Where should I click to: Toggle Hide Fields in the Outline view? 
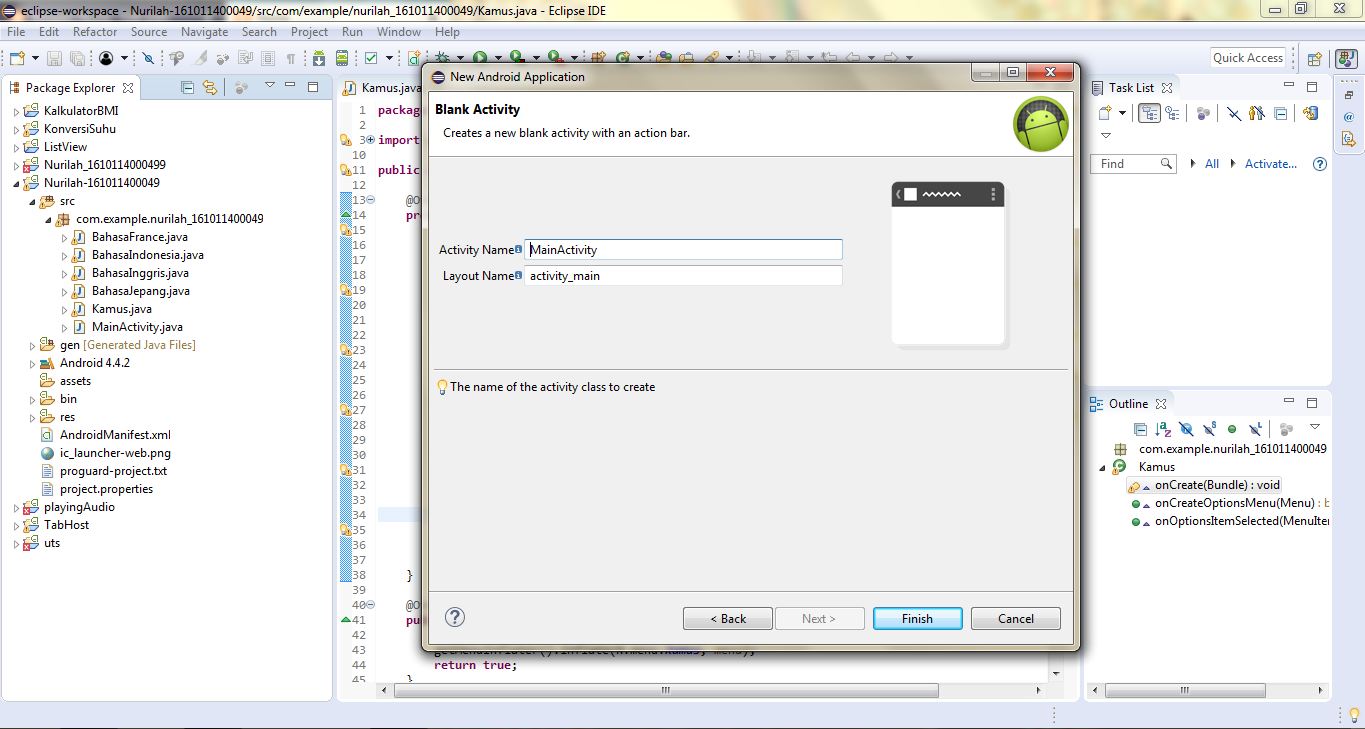(x=1185, y=429)
